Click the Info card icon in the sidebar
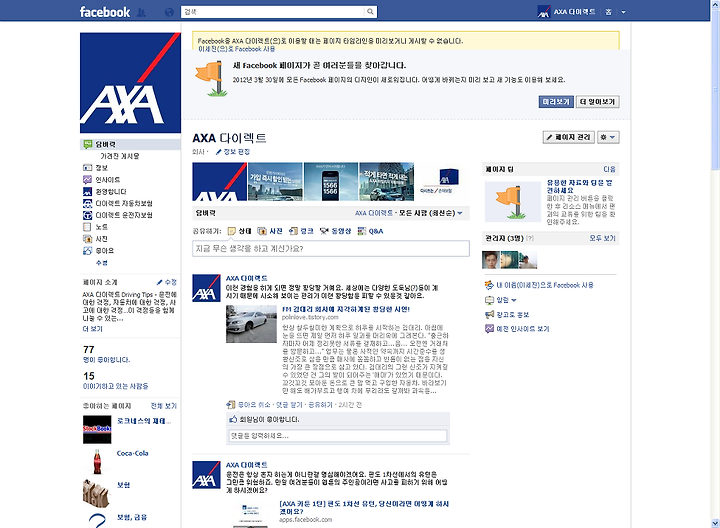This screenshot has height=528, width=720. 87,168
